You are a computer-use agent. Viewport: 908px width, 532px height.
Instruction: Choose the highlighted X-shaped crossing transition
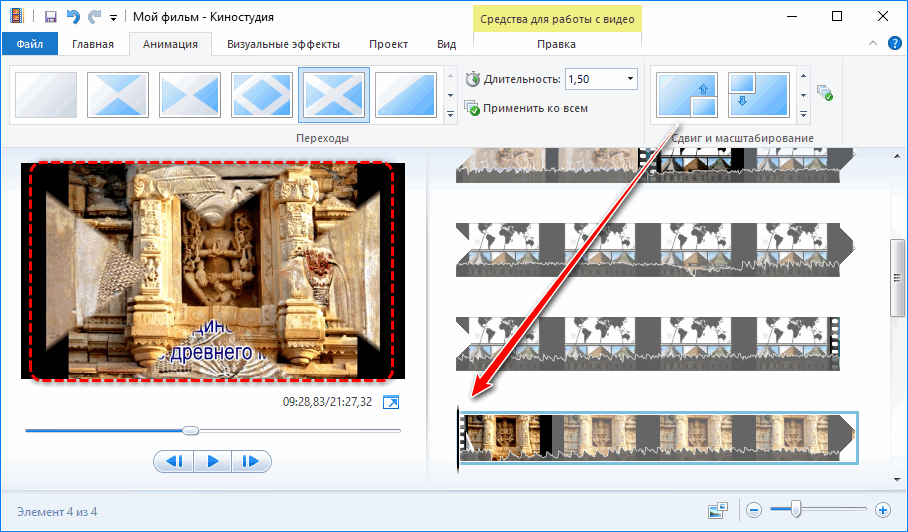coord(334,95)
